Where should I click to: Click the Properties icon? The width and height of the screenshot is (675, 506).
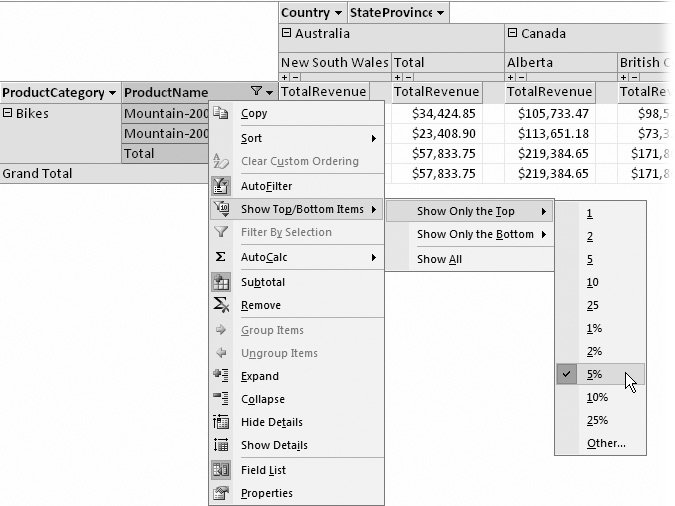221,493
